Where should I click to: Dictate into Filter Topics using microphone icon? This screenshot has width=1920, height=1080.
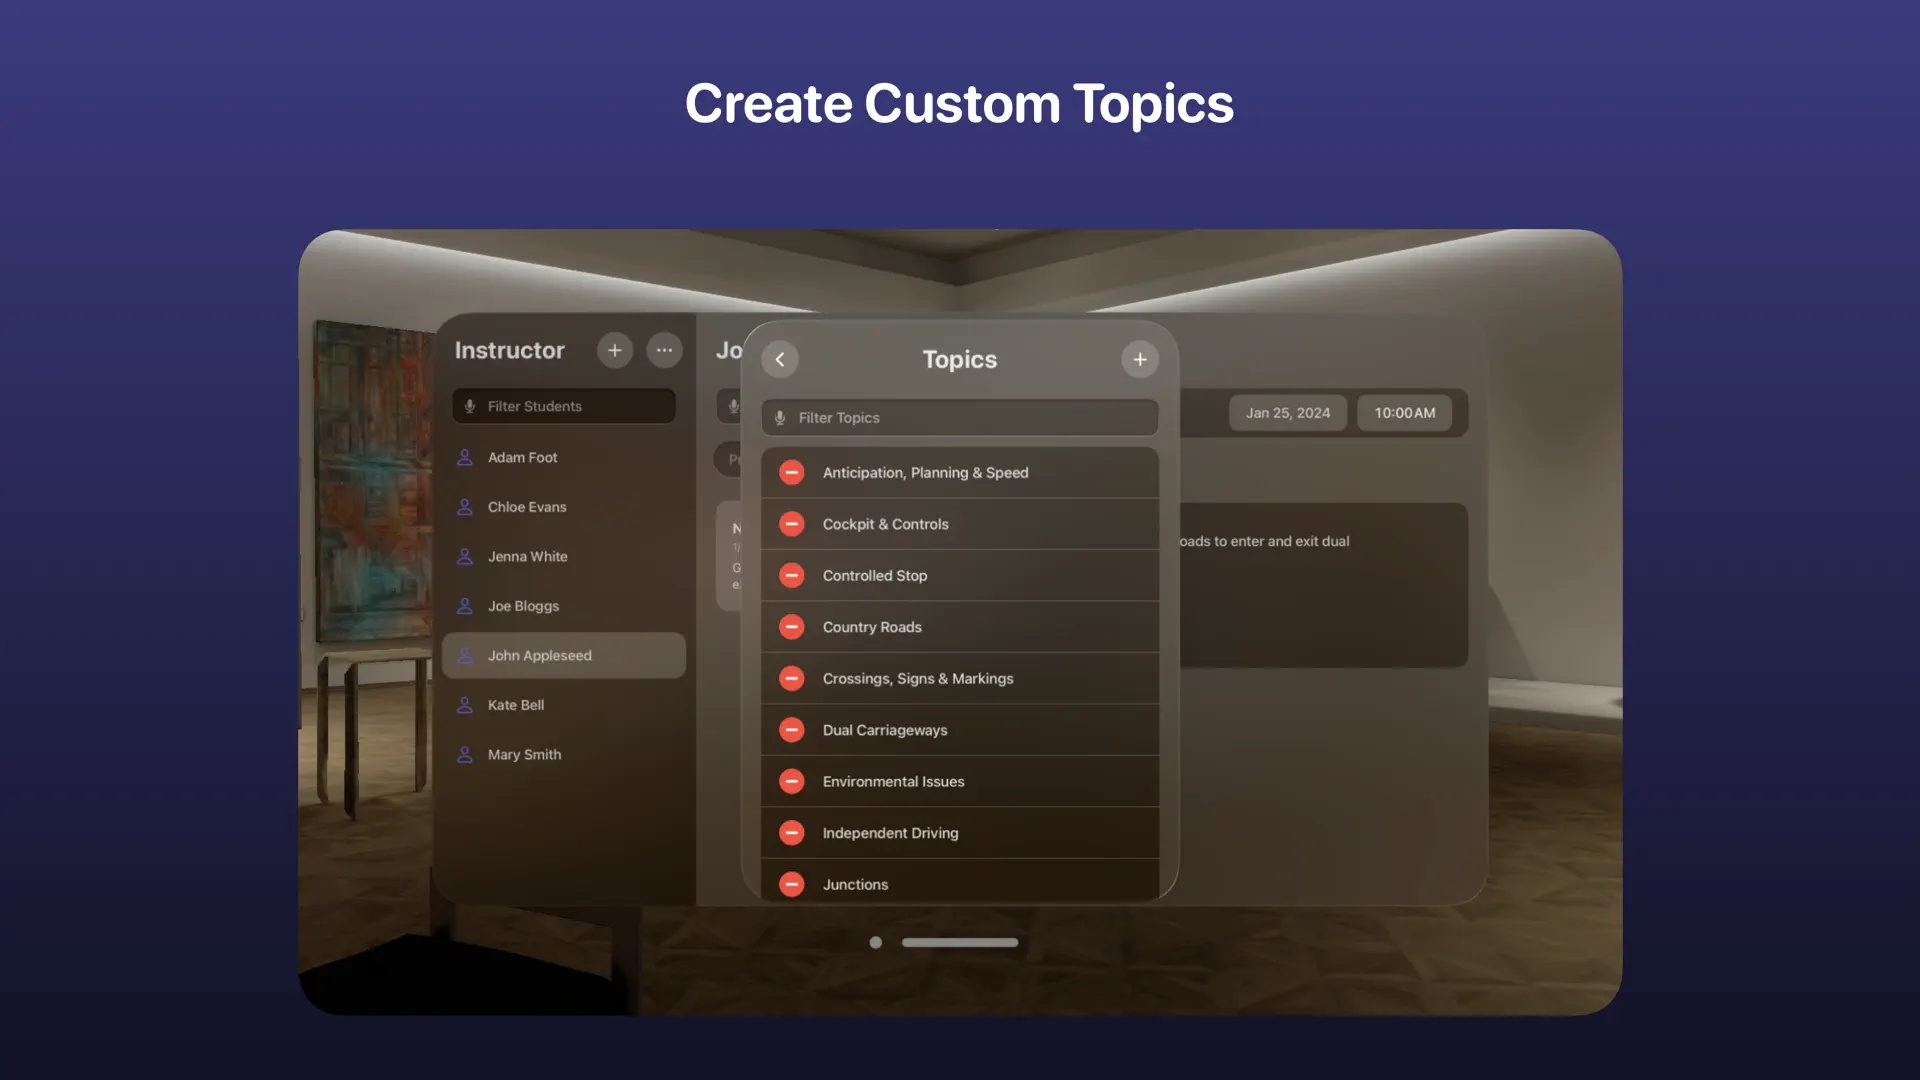[780, 417]
